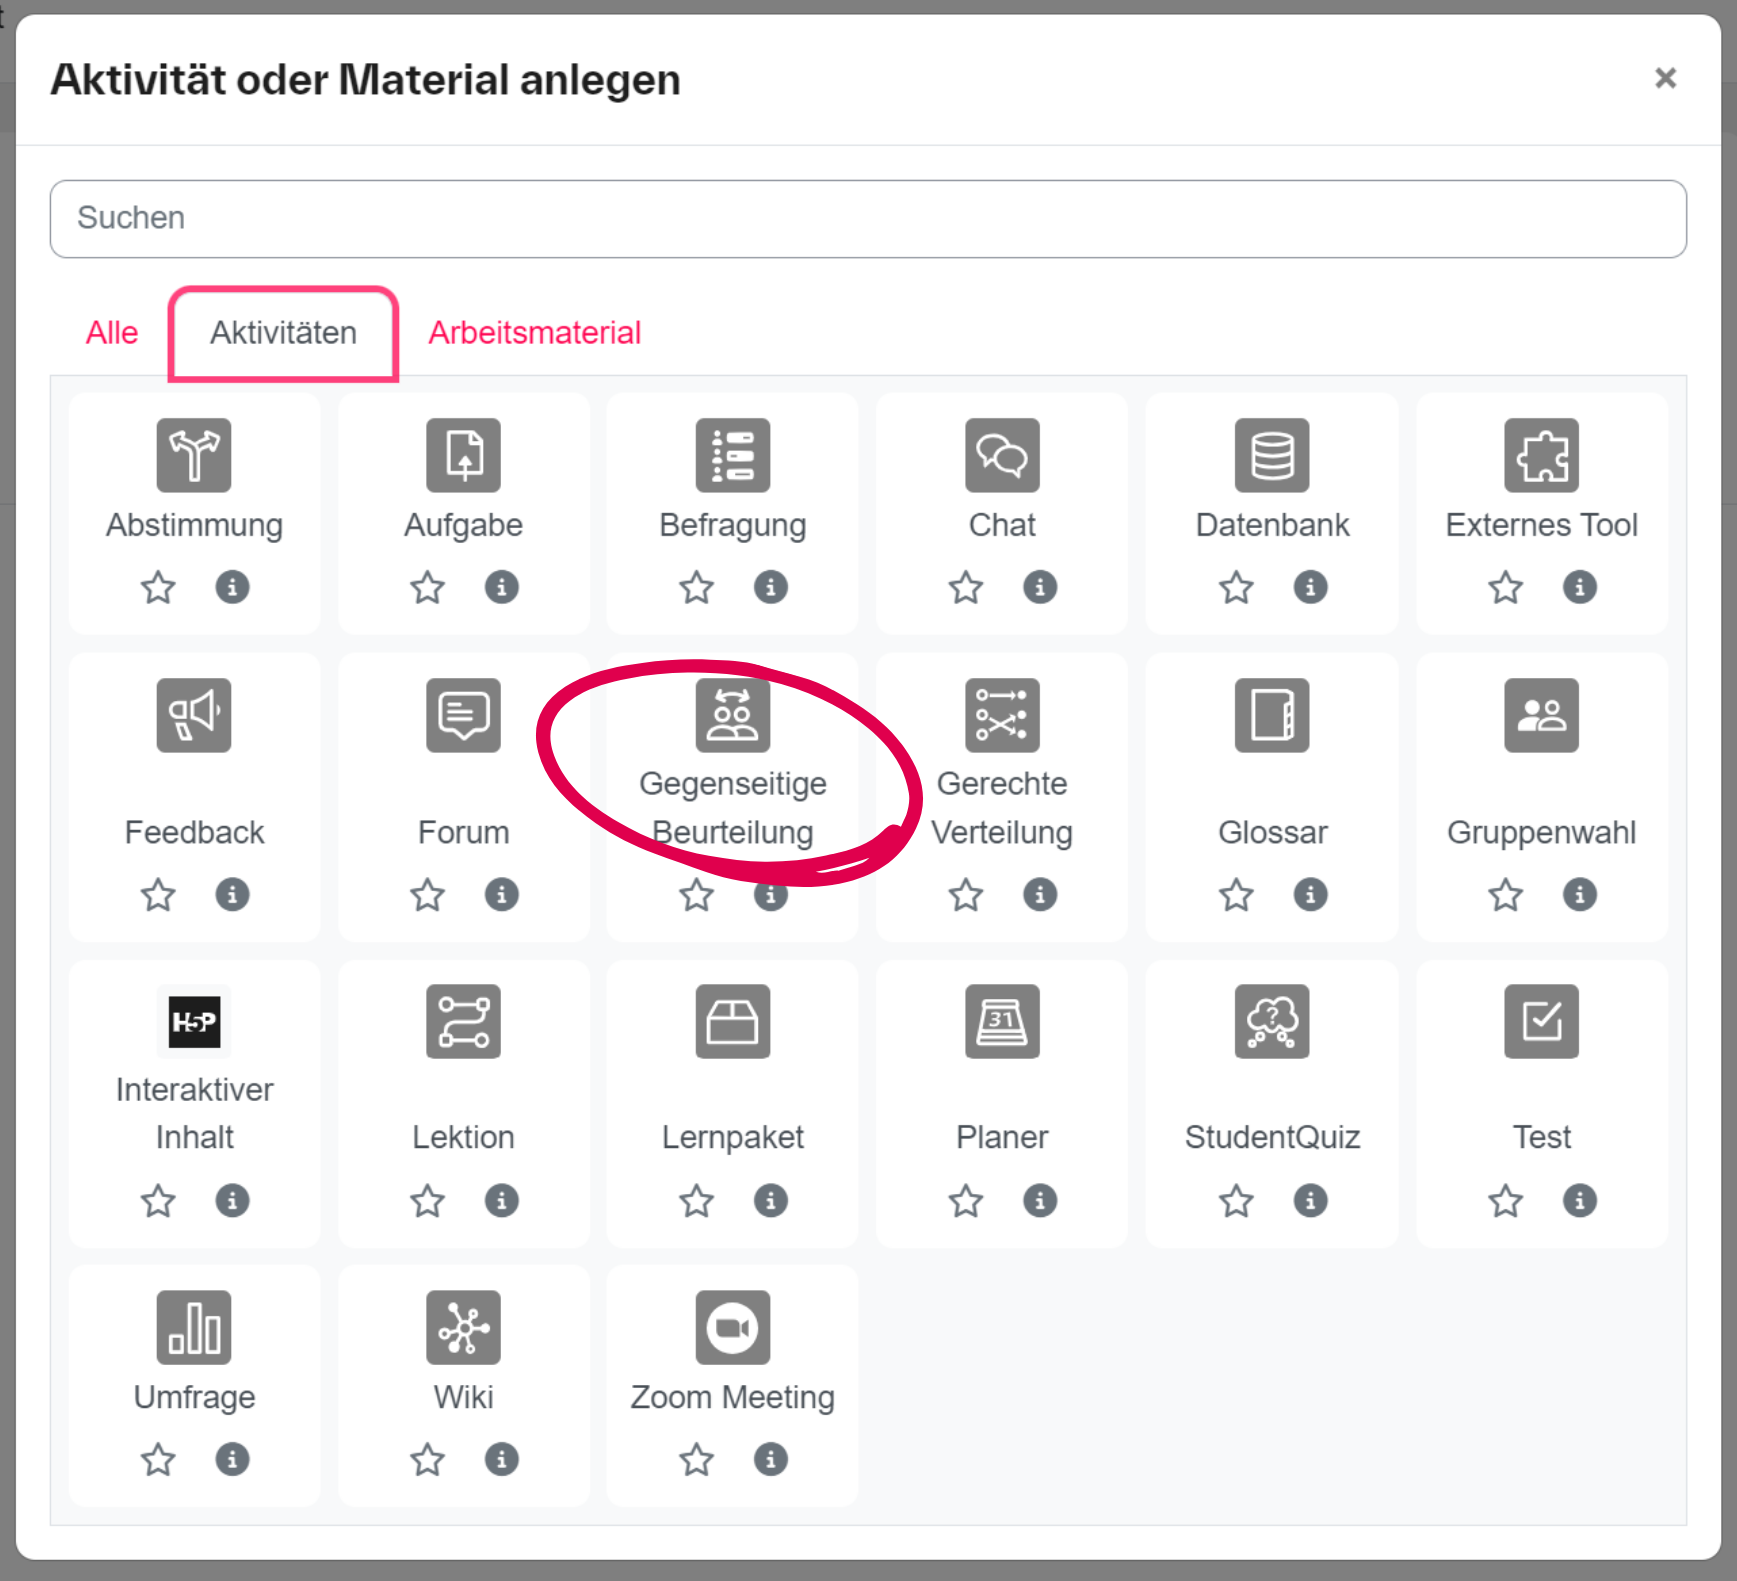Select the Datenbank activity icon
The height and width of the screenshot is (1581, 1737).
(x=1271, y=455)
